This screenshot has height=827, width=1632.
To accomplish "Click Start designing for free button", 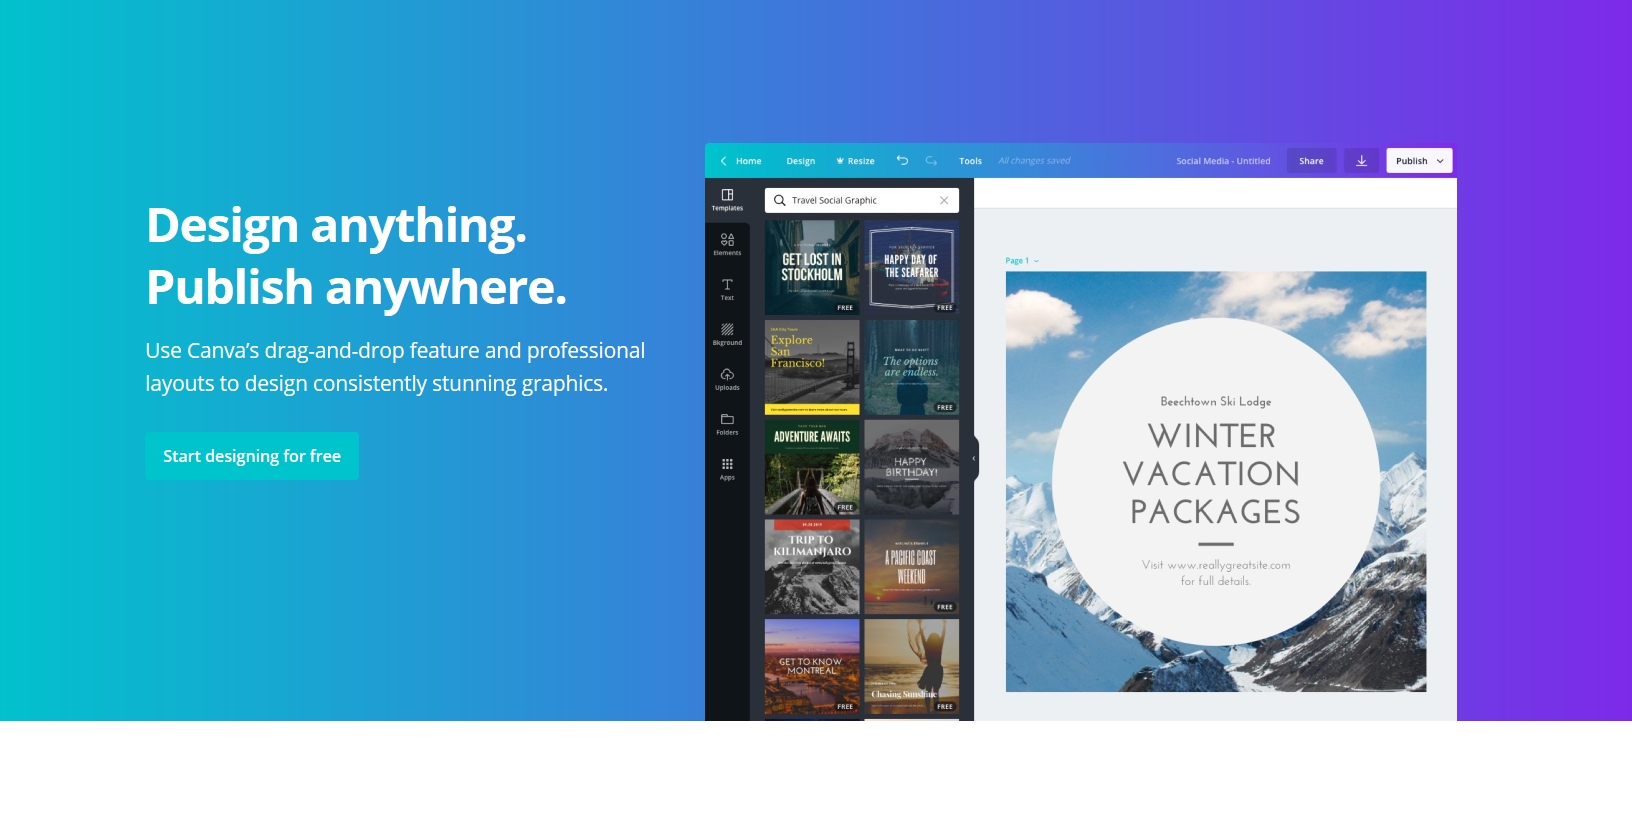I will point(252,456).
